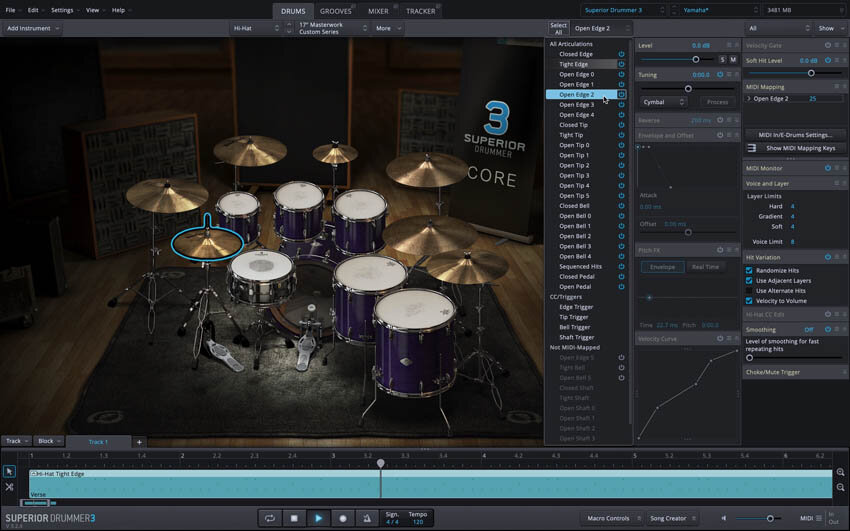Toggle power for Open Edge 0 articulation
Viewport: 850px width, 531px height.
tap(621, 74)
